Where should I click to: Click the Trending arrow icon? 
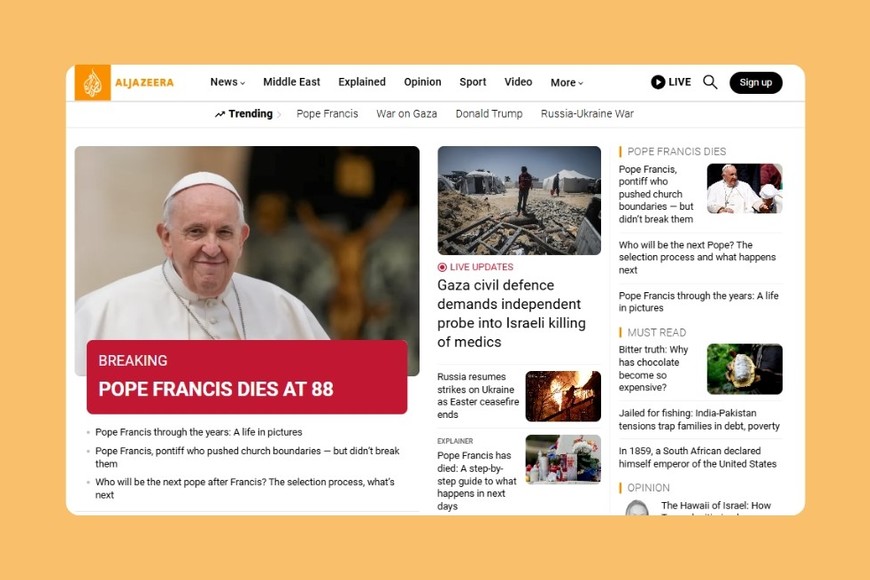[220, 114]
